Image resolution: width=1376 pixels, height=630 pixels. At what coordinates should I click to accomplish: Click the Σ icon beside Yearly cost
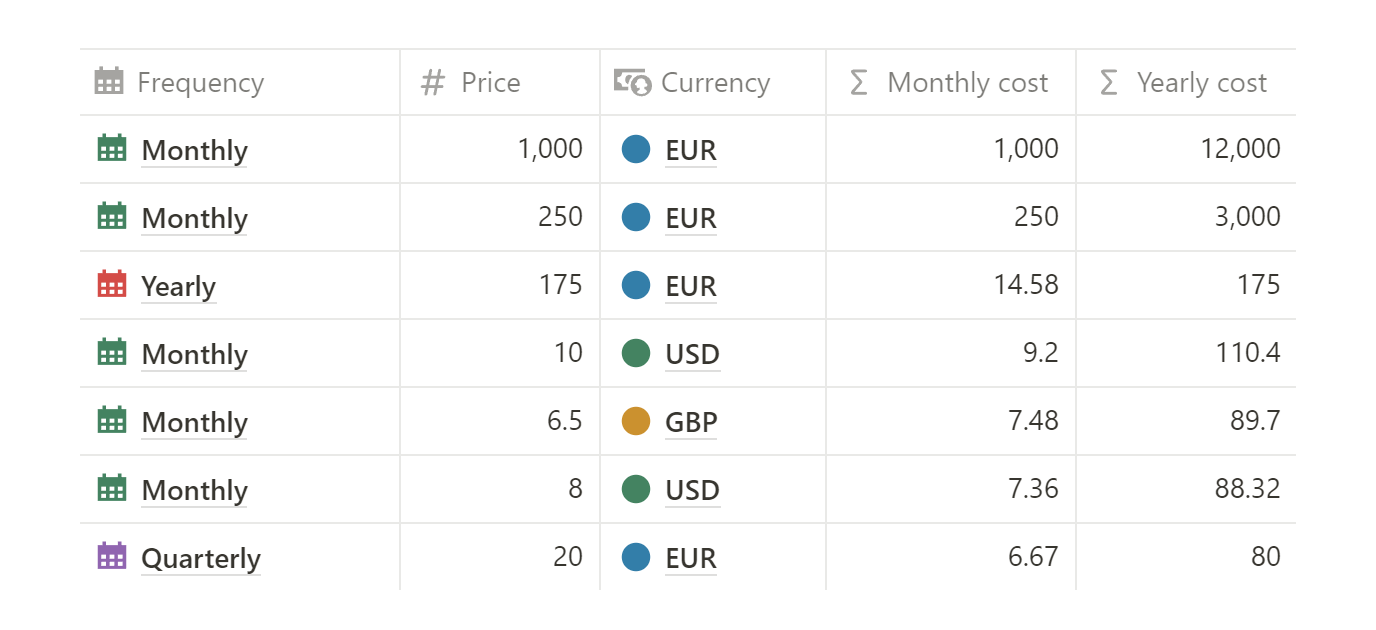(x=1108, y=82)
